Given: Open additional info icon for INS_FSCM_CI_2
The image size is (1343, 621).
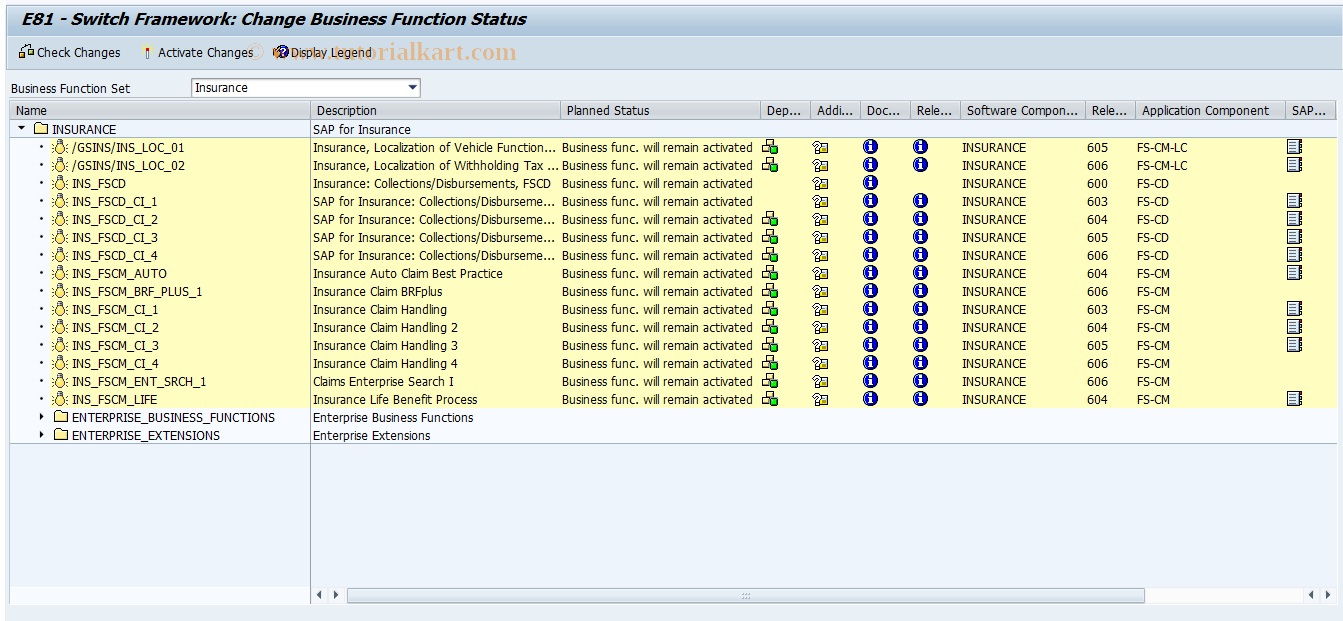Looking at the screenshot, I should (x=820, y=327).
